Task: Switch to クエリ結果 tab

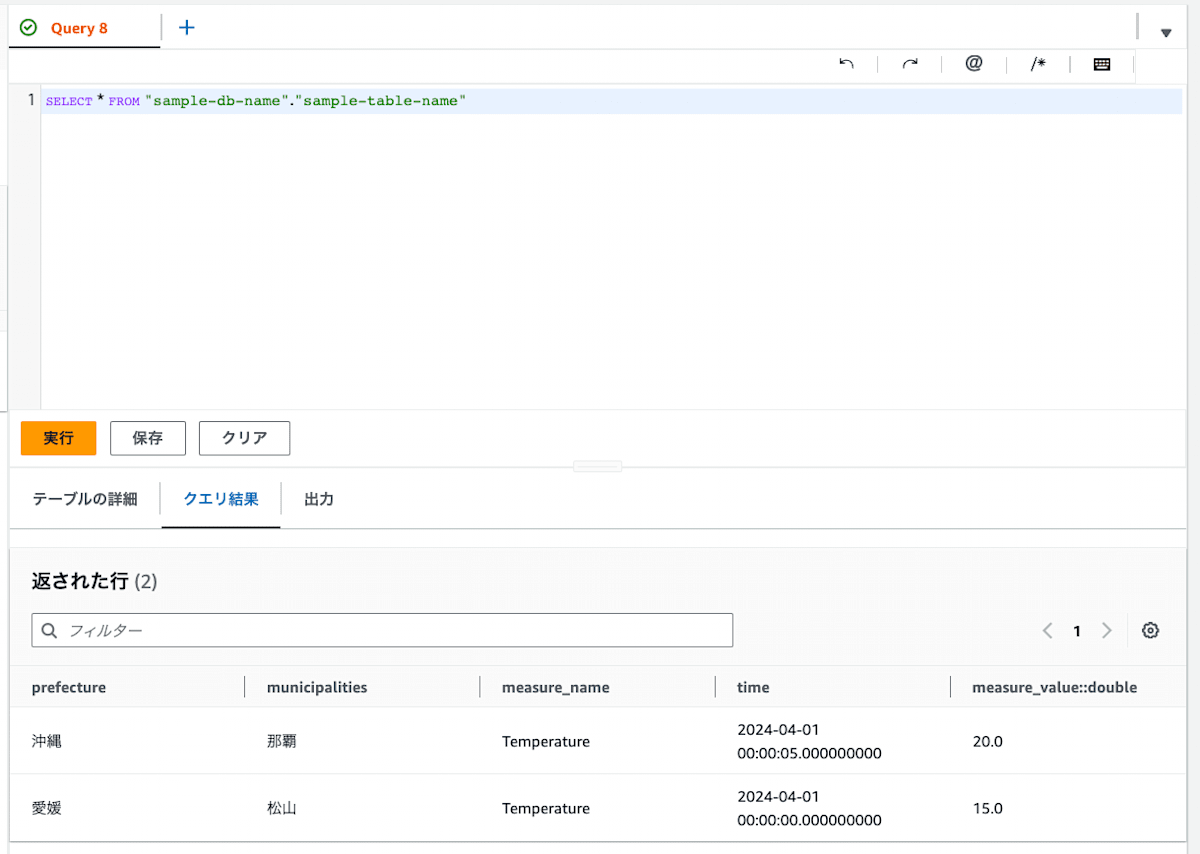Action: [x=221, y=498]
